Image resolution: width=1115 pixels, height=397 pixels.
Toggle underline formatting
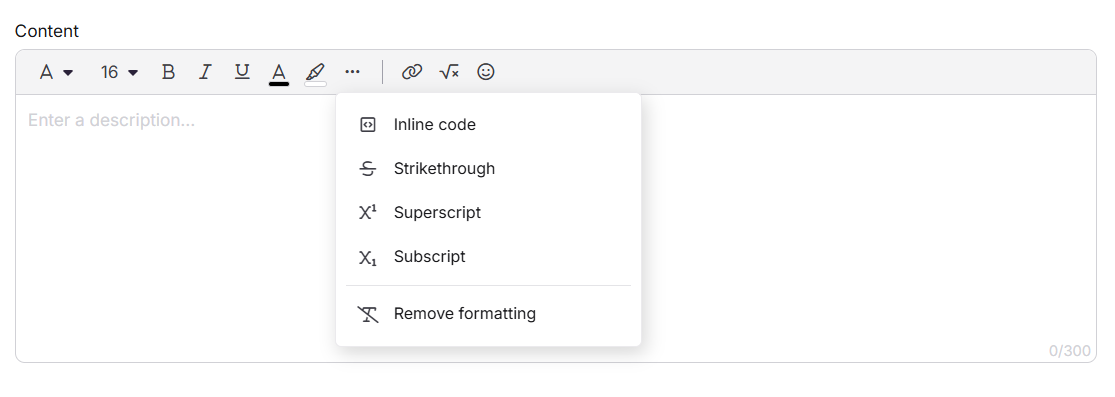(x=242, y=72)
